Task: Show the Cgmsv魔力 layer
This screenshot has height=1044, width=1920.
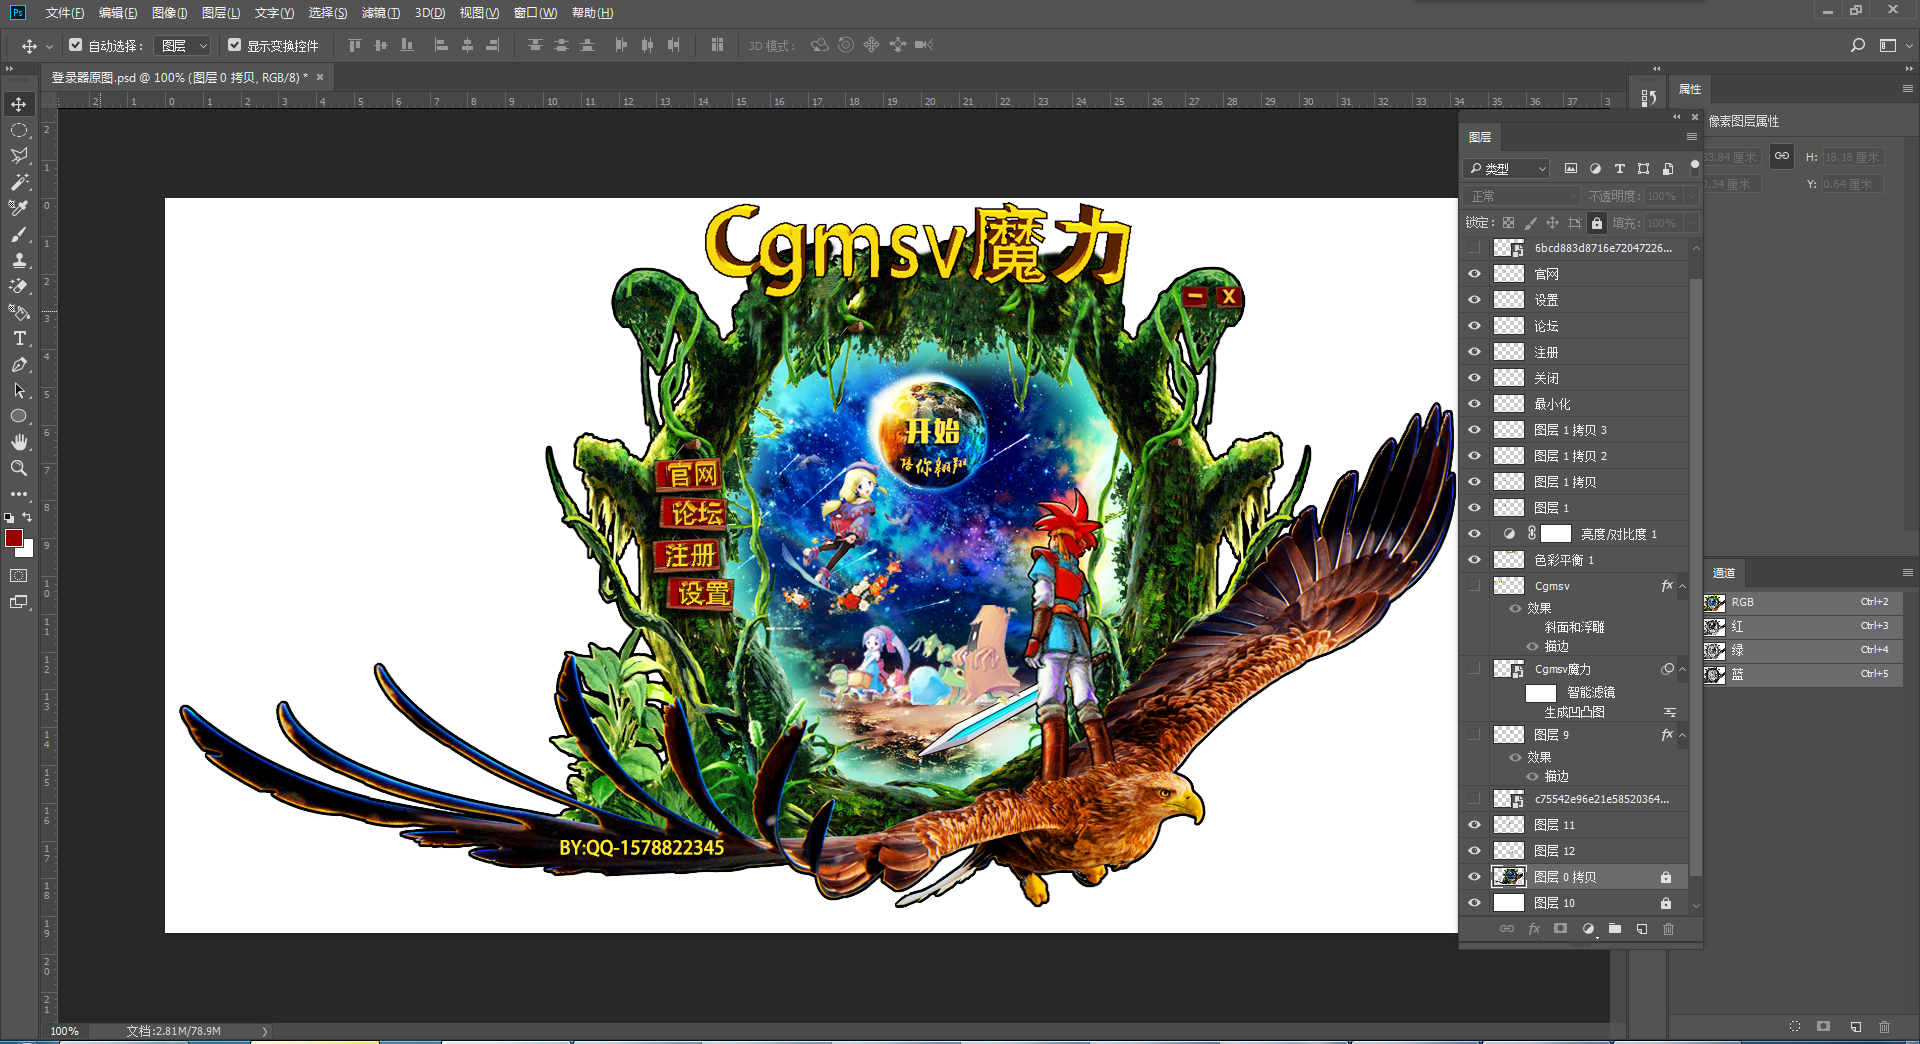Action: (1475, 669)
